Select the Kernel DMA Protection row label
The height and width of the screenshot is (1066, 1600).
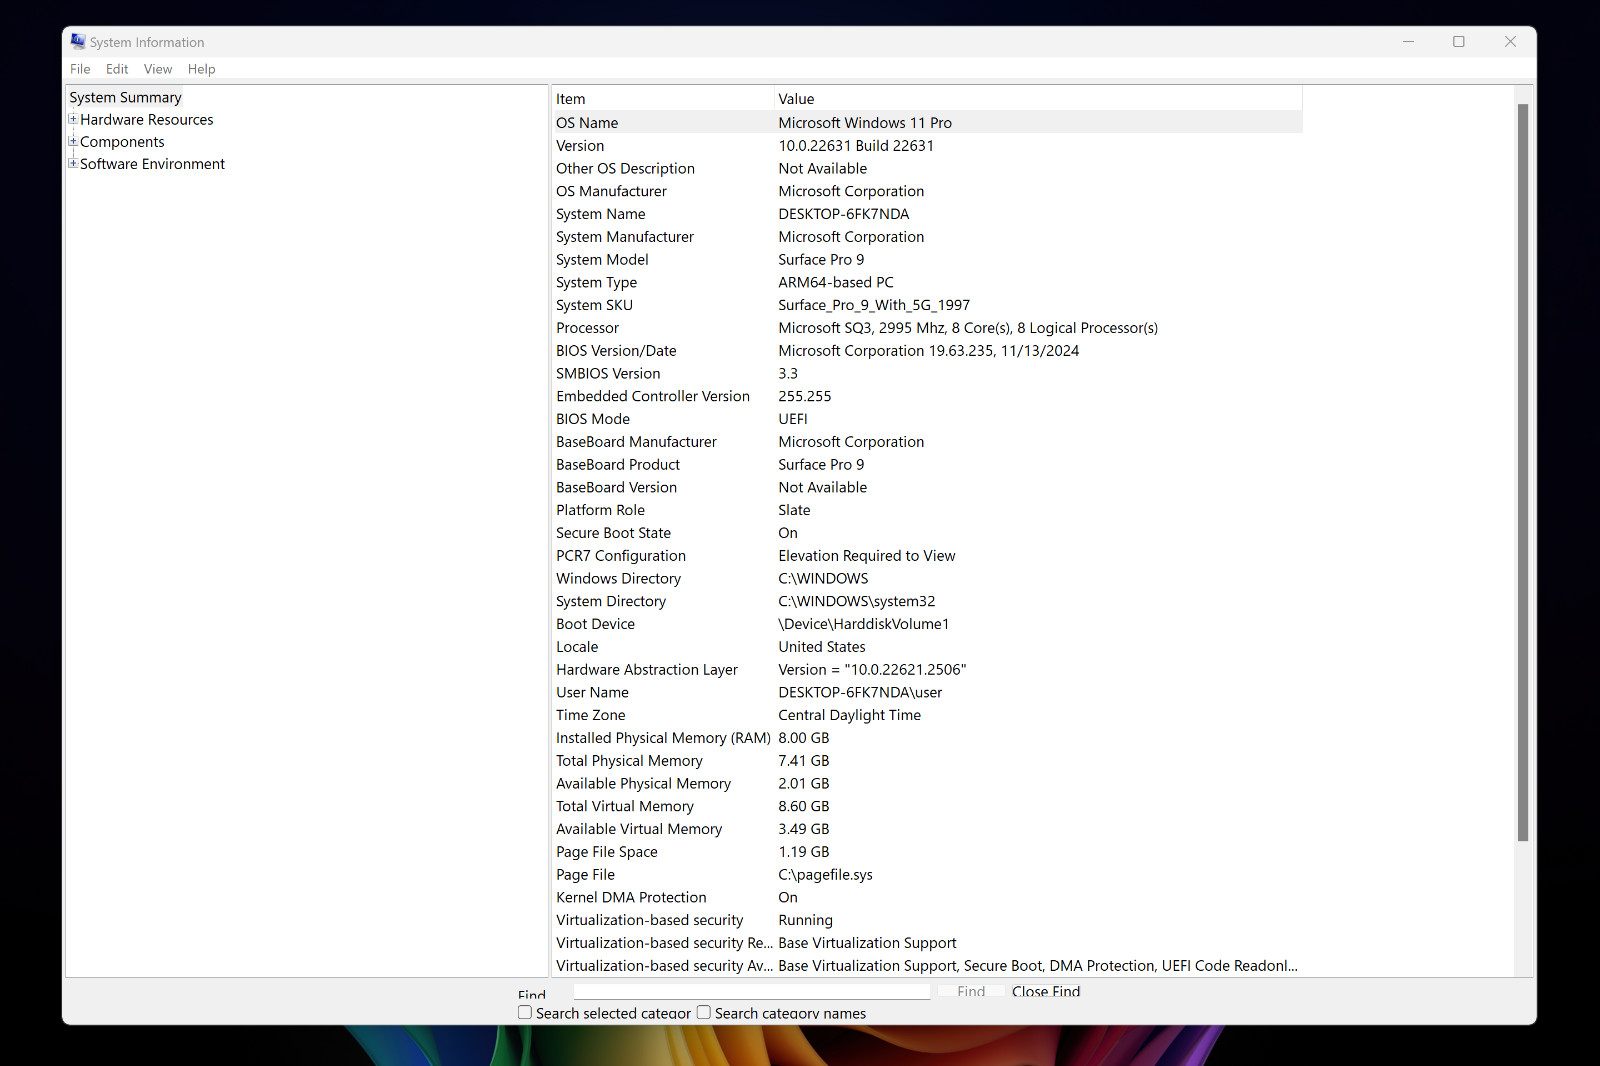[x=631, y=898]
